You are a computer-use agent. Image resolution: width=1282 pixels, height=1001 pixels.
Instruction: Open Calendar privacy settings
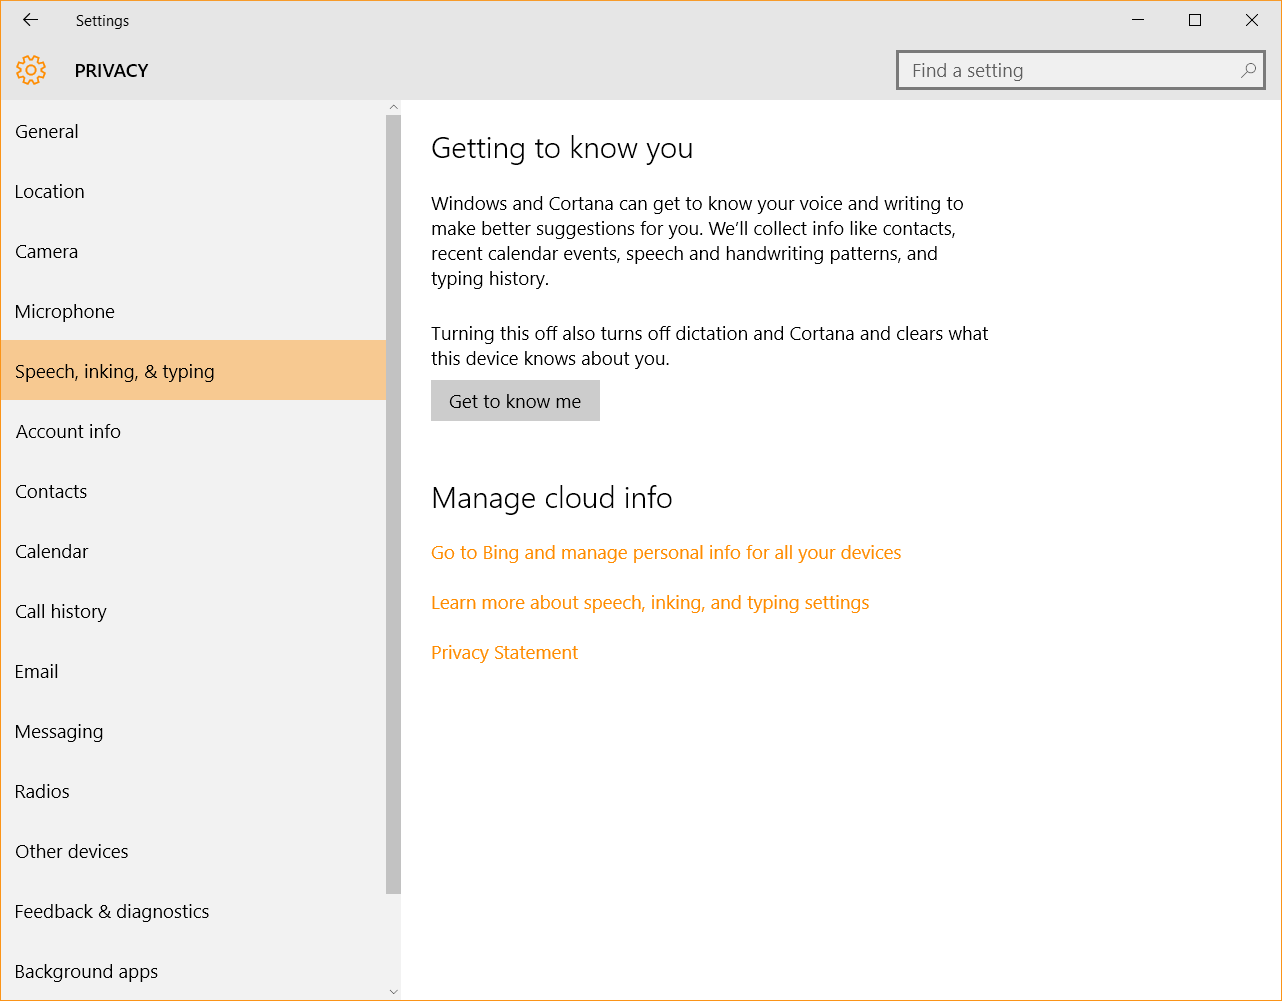point(193,551)
